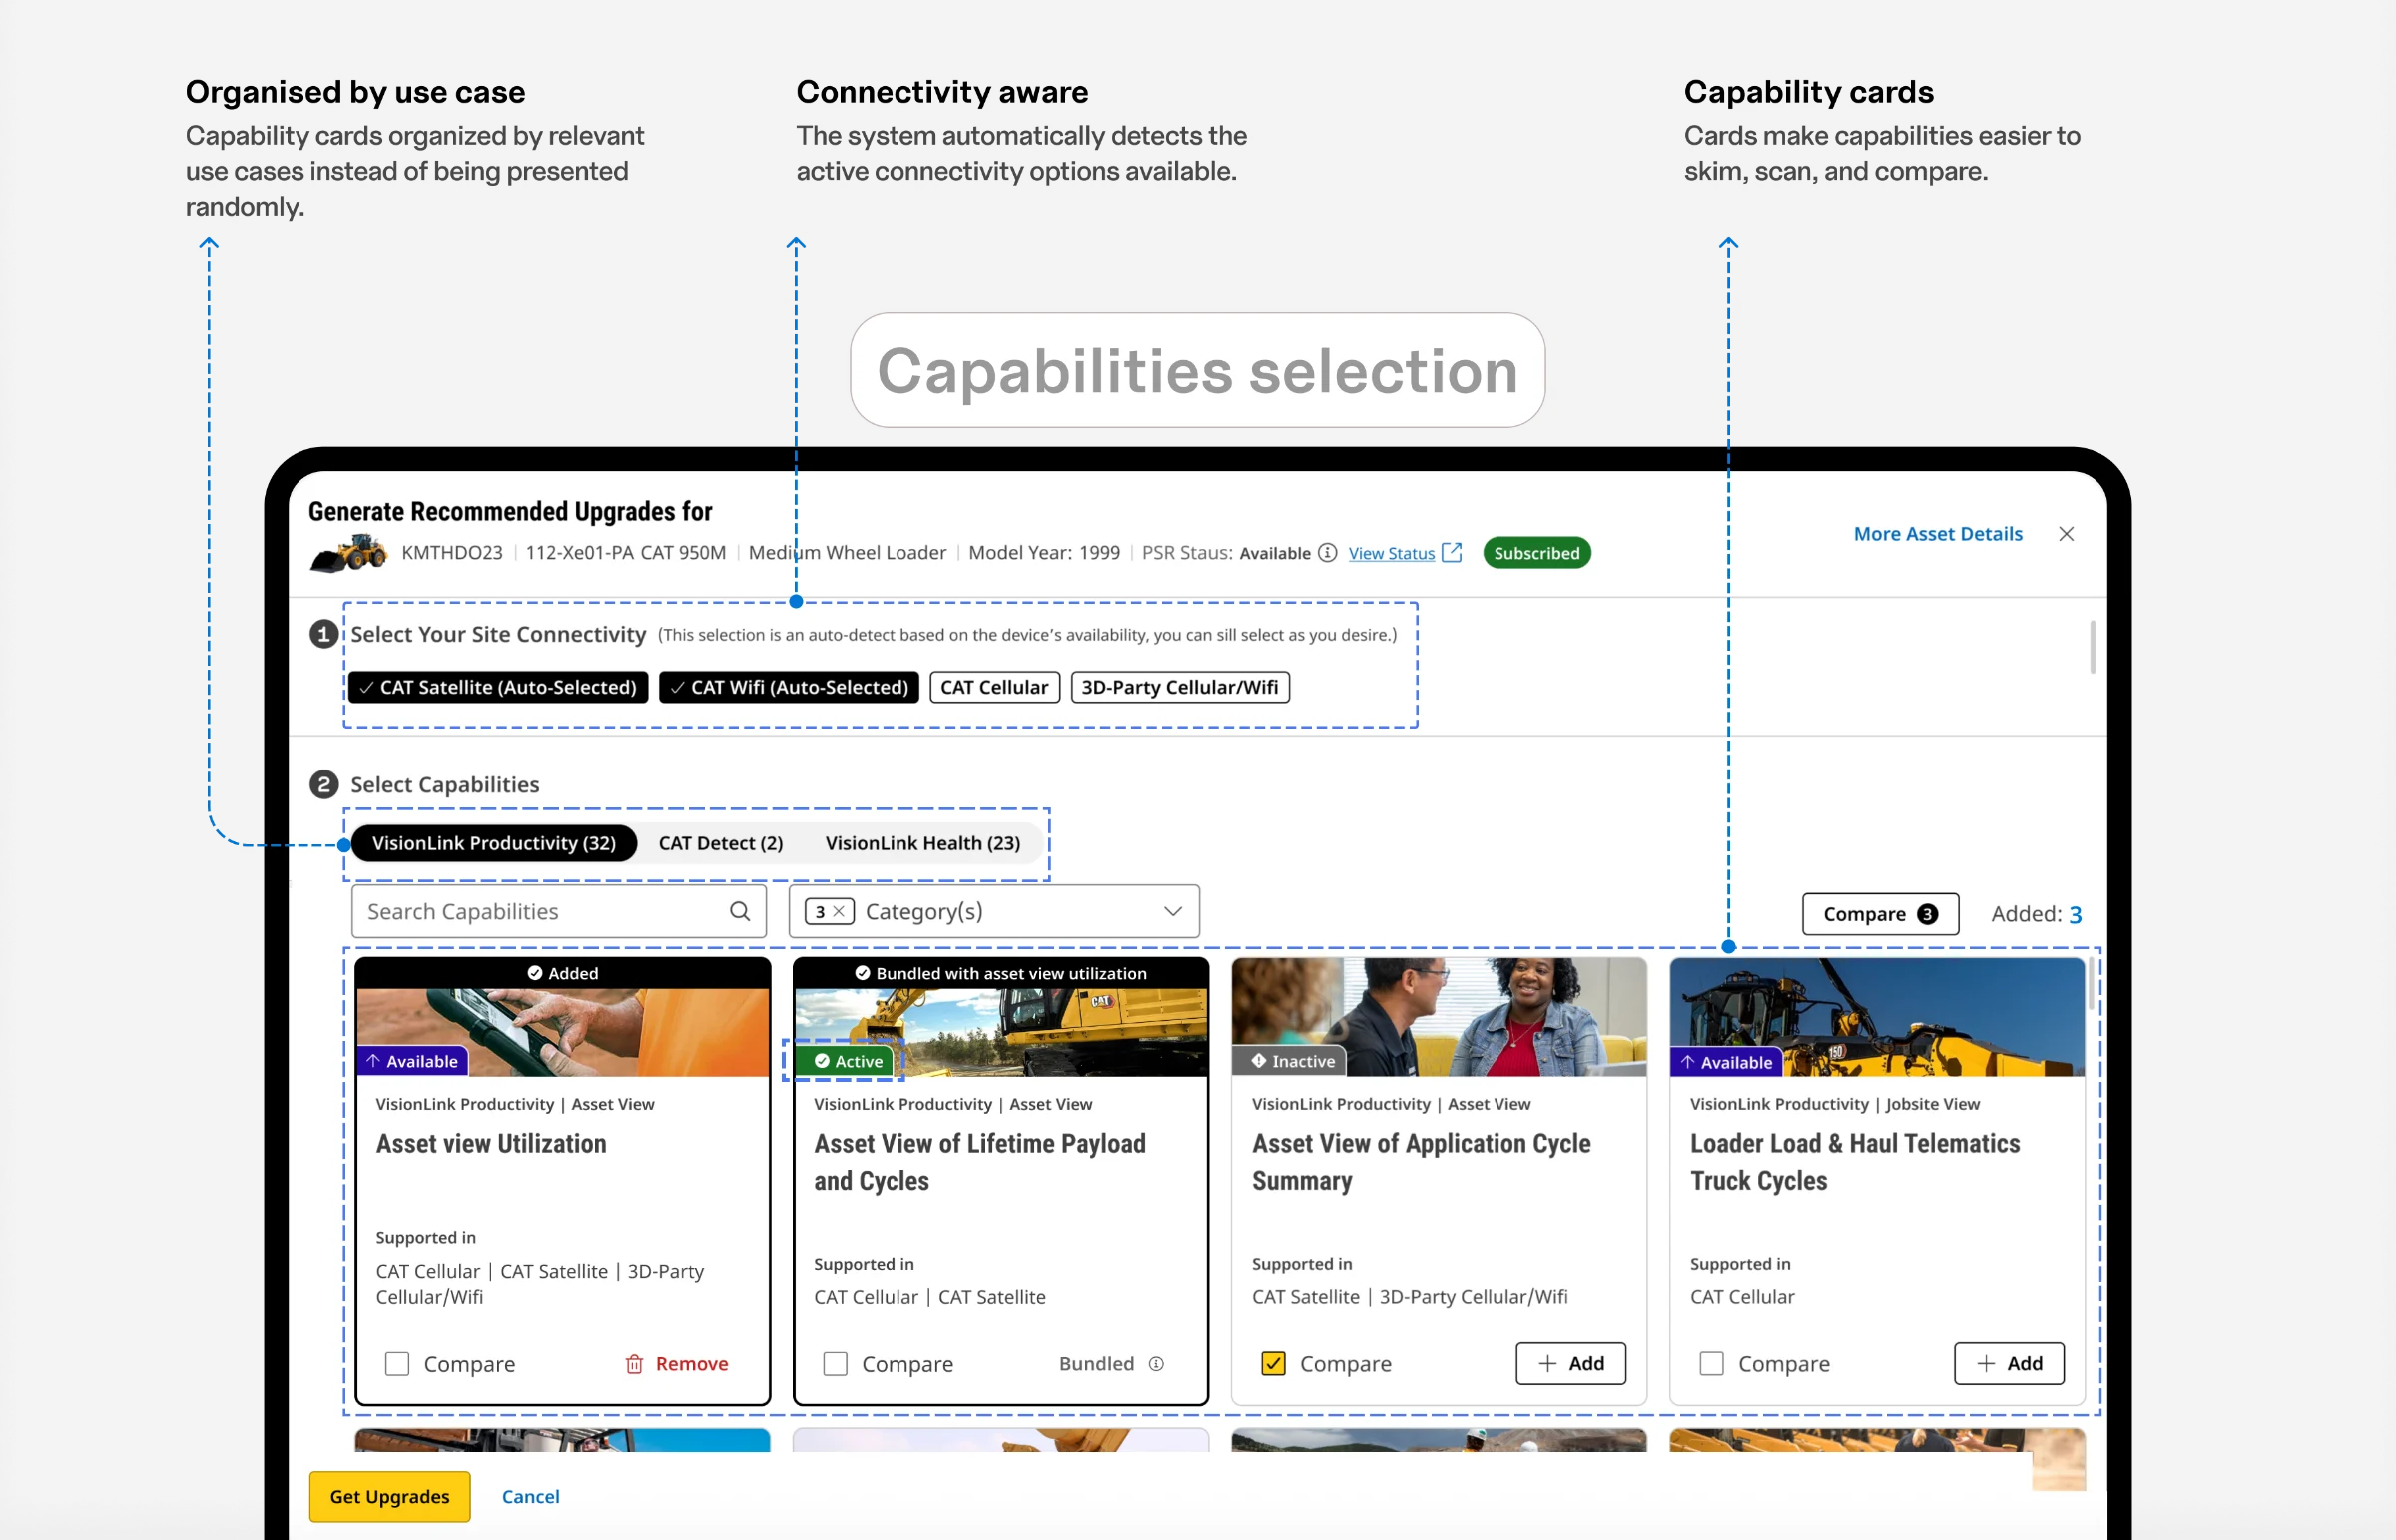Open the View Status external link icon

[x=1452, y=552]
